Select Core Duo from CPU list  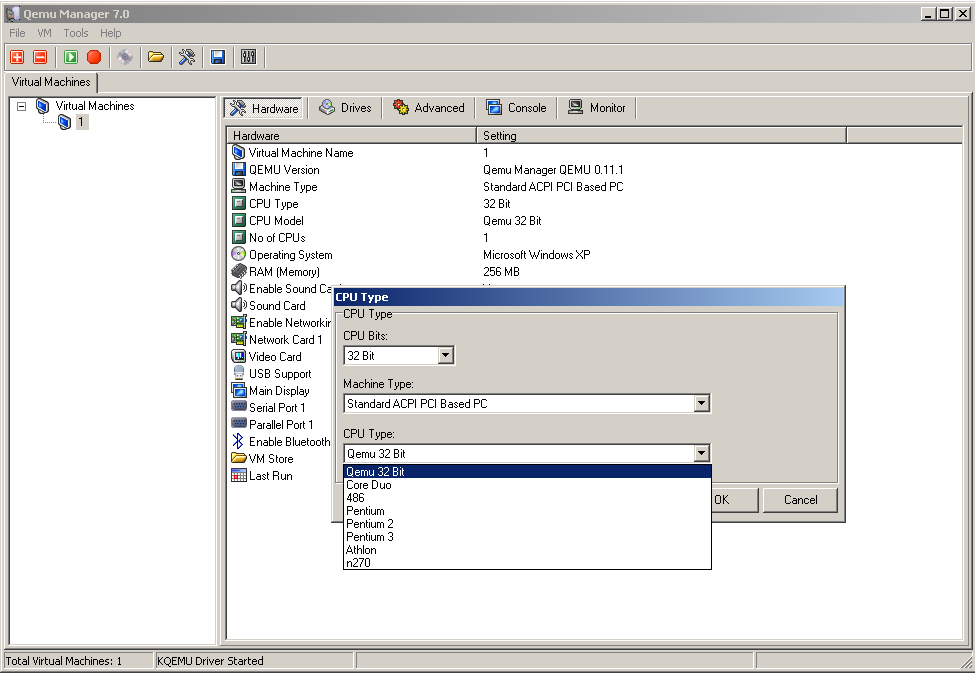(368, 485)
